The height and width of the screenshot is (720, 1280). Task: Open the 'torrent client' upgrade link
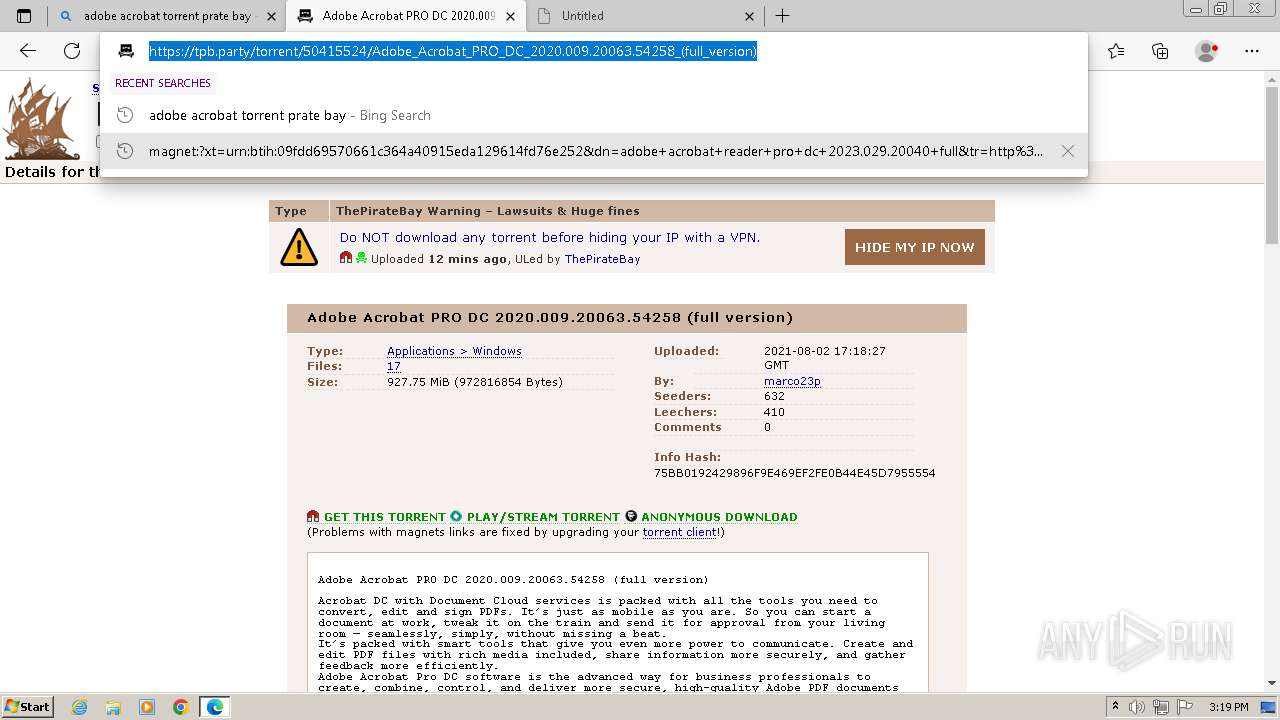(x=679, y=532)
